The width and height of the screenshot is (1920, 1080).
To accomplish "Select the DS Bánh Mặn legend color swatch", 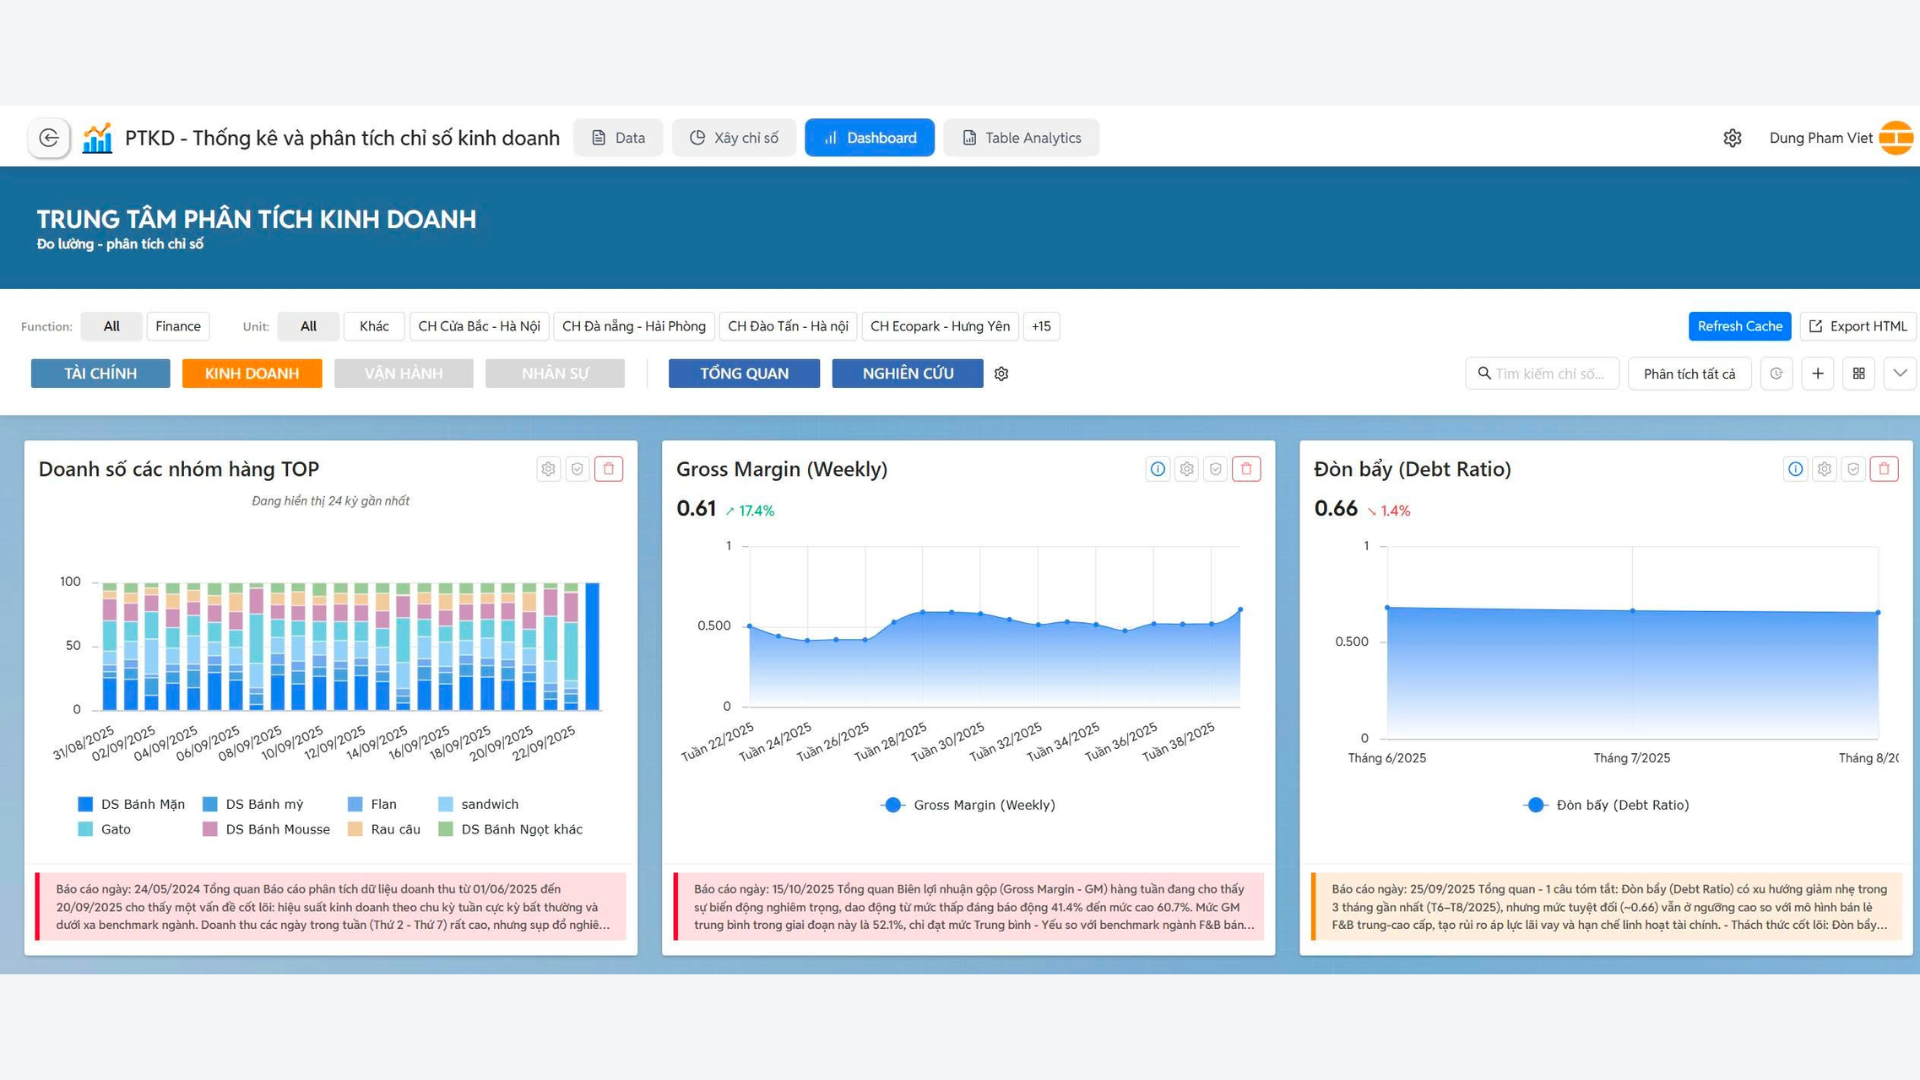I will click(x=84, y=803).
